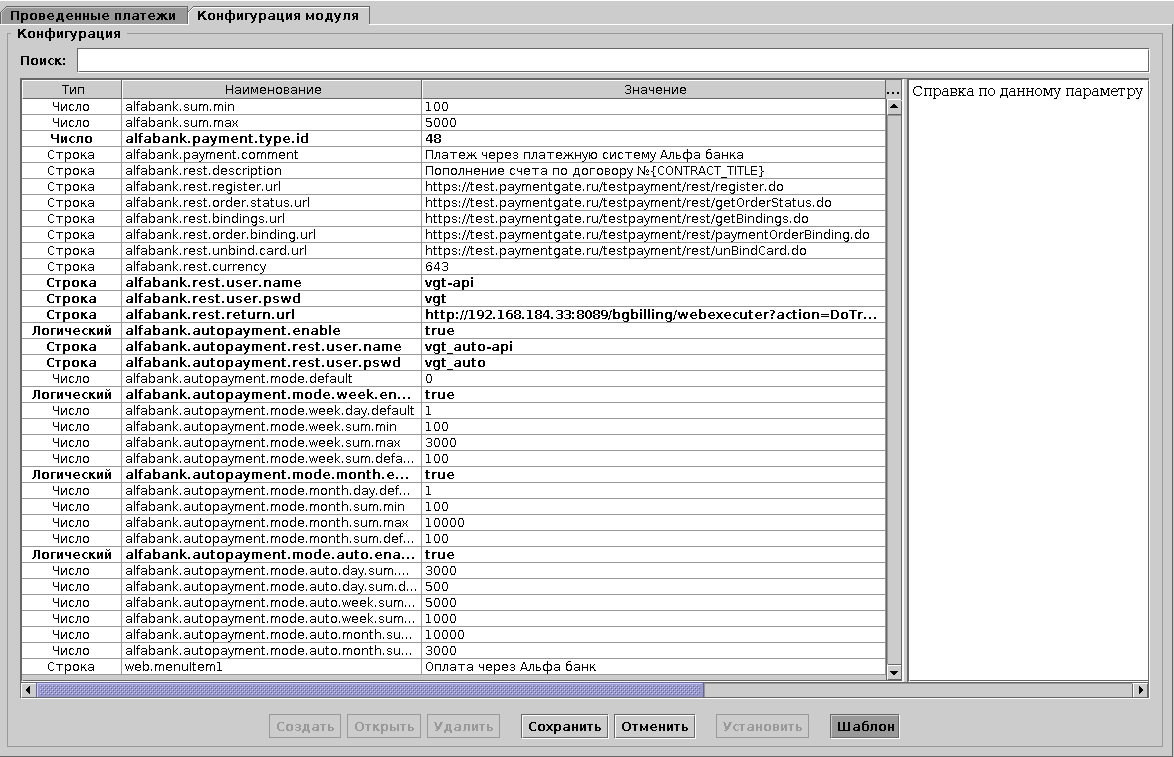Open the Шаблон dialog

click(862, 726)
